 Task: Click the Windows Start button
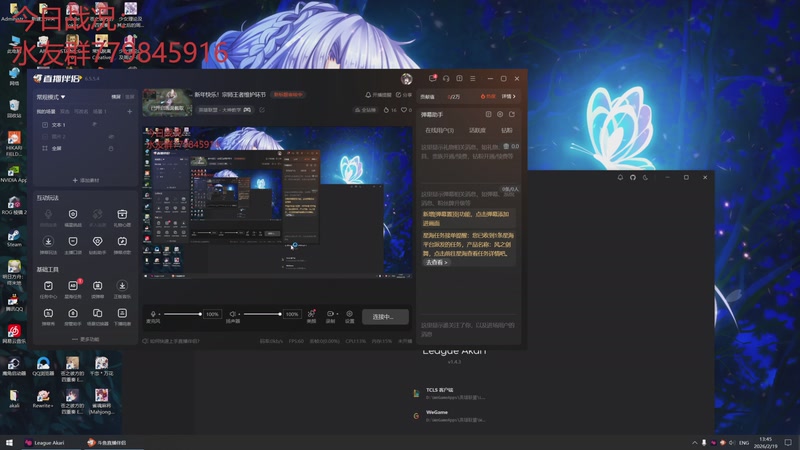[9, 442]
